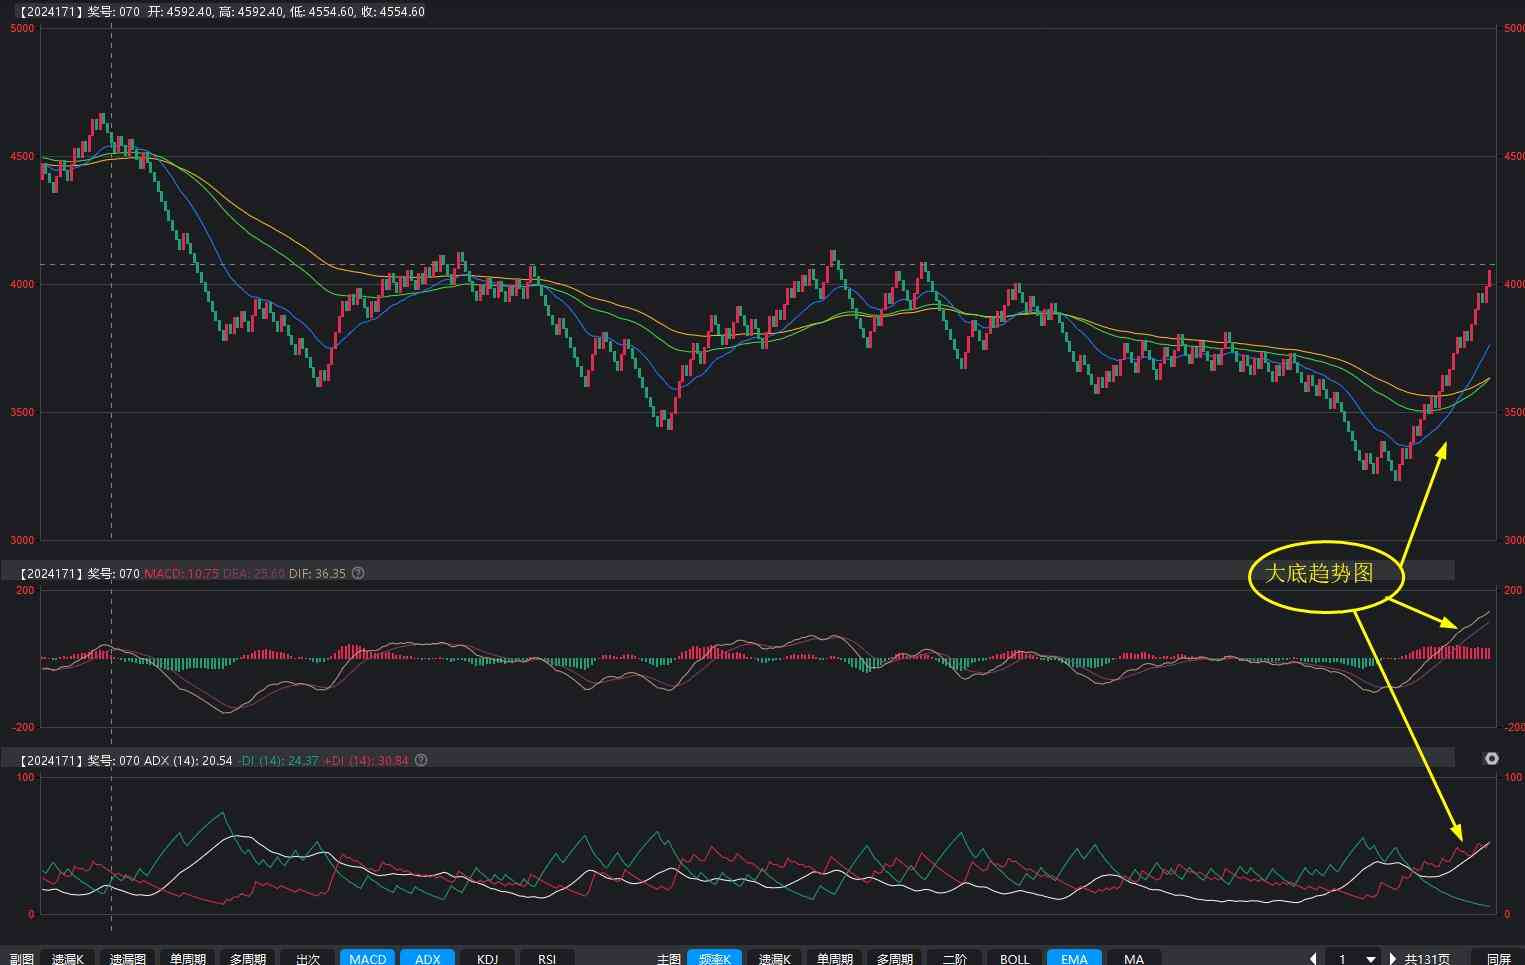This screenshot has height=965, width=1525.
Task: Select 二阶 main chart option
Action: pos(954,958)
